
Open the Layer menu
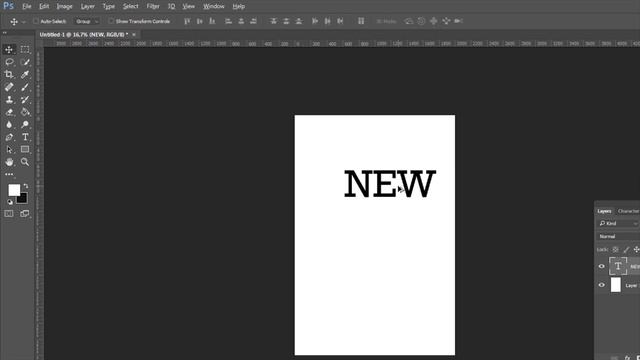[x=88, y=7]
